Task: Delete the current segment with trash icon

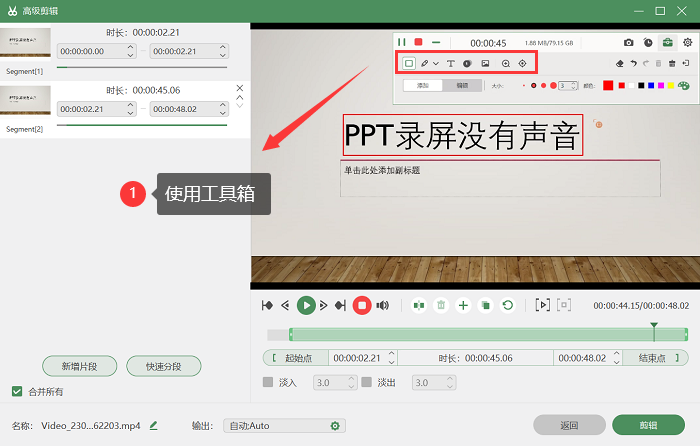Action: [x=441, y=305]
